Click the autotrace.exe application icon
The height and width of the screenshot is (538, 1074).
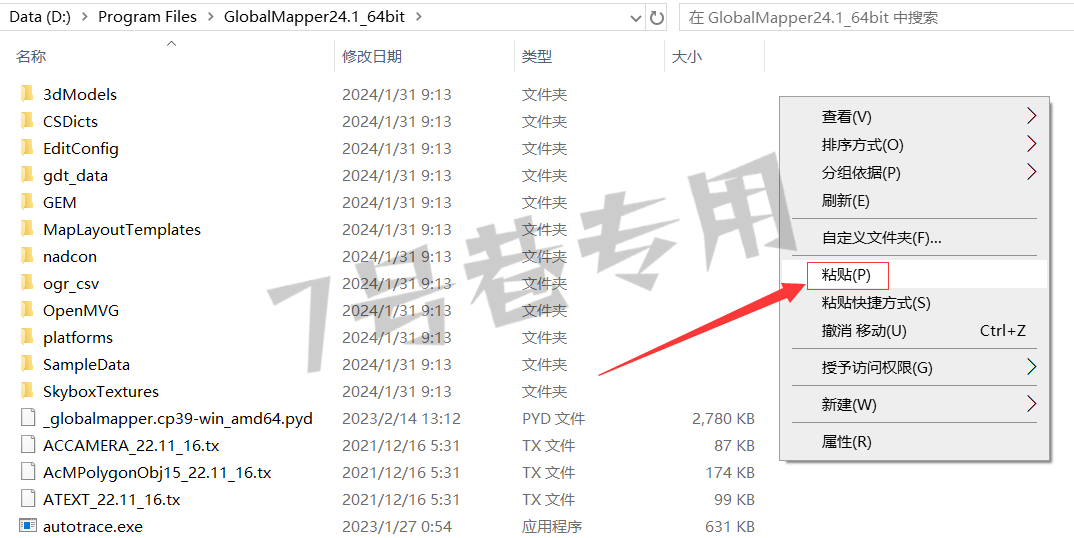coord(27,526)
